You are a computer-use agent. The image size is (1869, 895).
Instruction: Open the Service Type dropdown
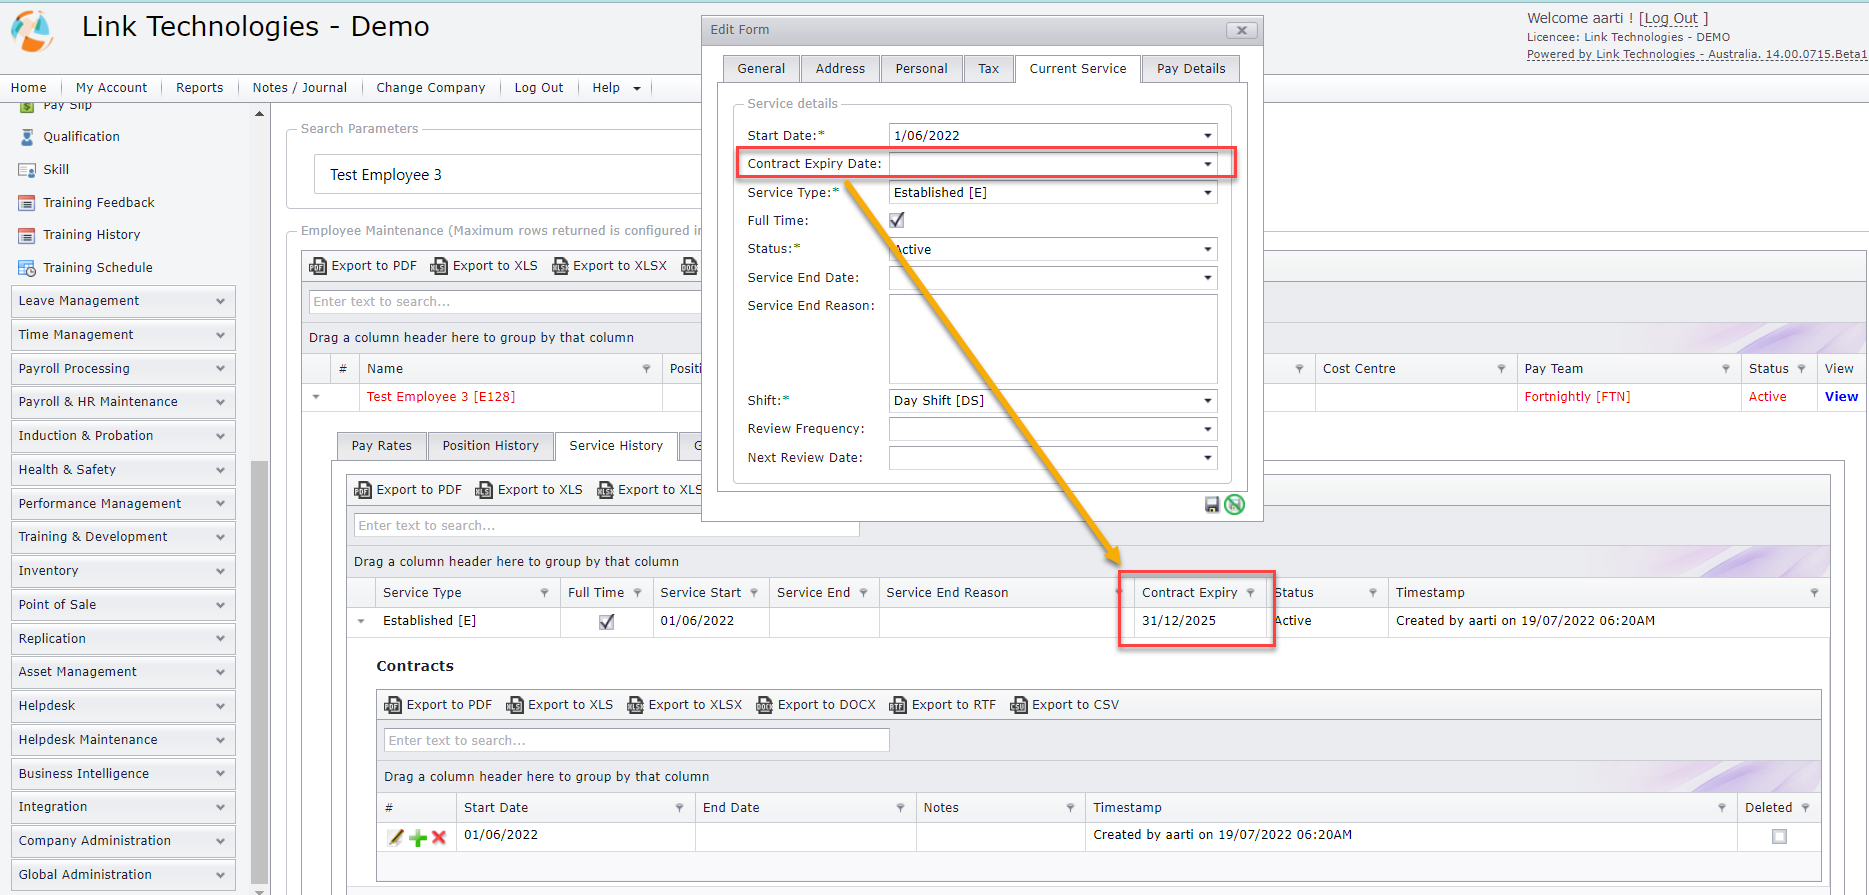[x=1207, y=193]
